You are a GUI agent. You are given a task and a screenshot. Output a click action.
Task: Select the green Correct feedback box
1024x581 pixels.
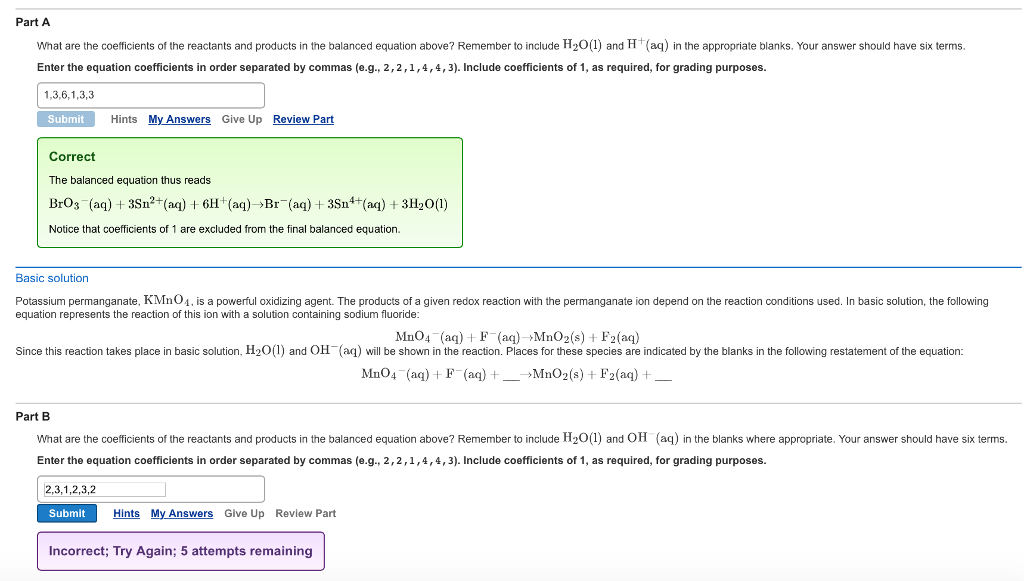point(248,192)
